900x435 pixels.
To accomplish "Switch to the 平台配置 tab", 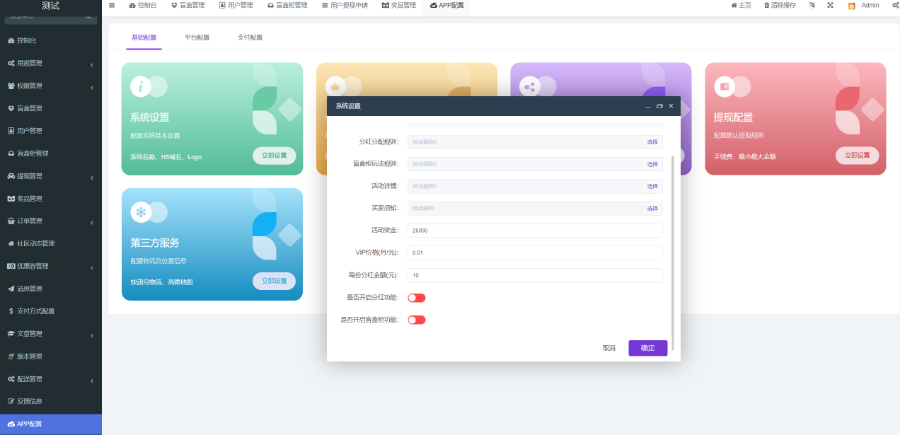I will pos(197,37).
